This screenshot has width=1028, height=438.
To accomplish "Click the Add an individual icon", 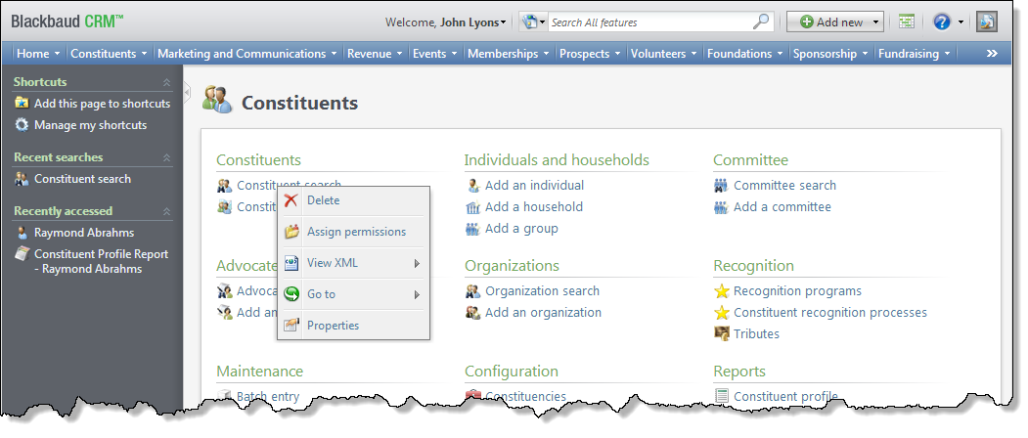I will [x=473, y=185].
